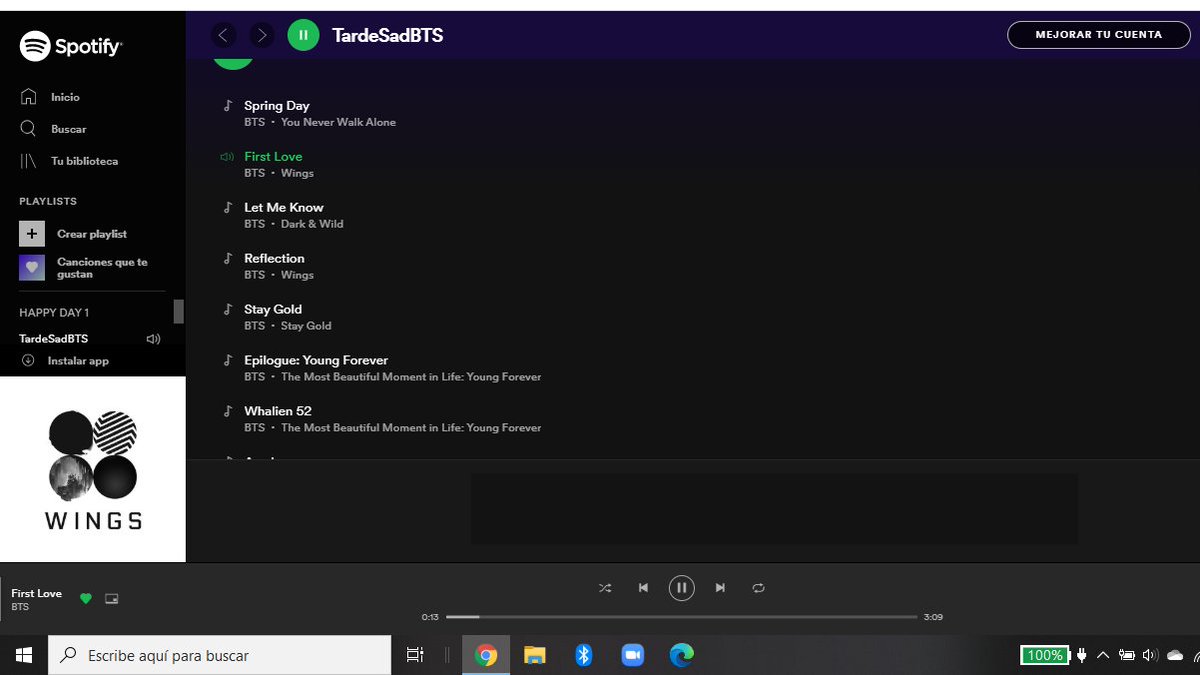The width and height of the screenshot is (1200, 675).
Task: Skip to previous track
Action: (643, 588)
